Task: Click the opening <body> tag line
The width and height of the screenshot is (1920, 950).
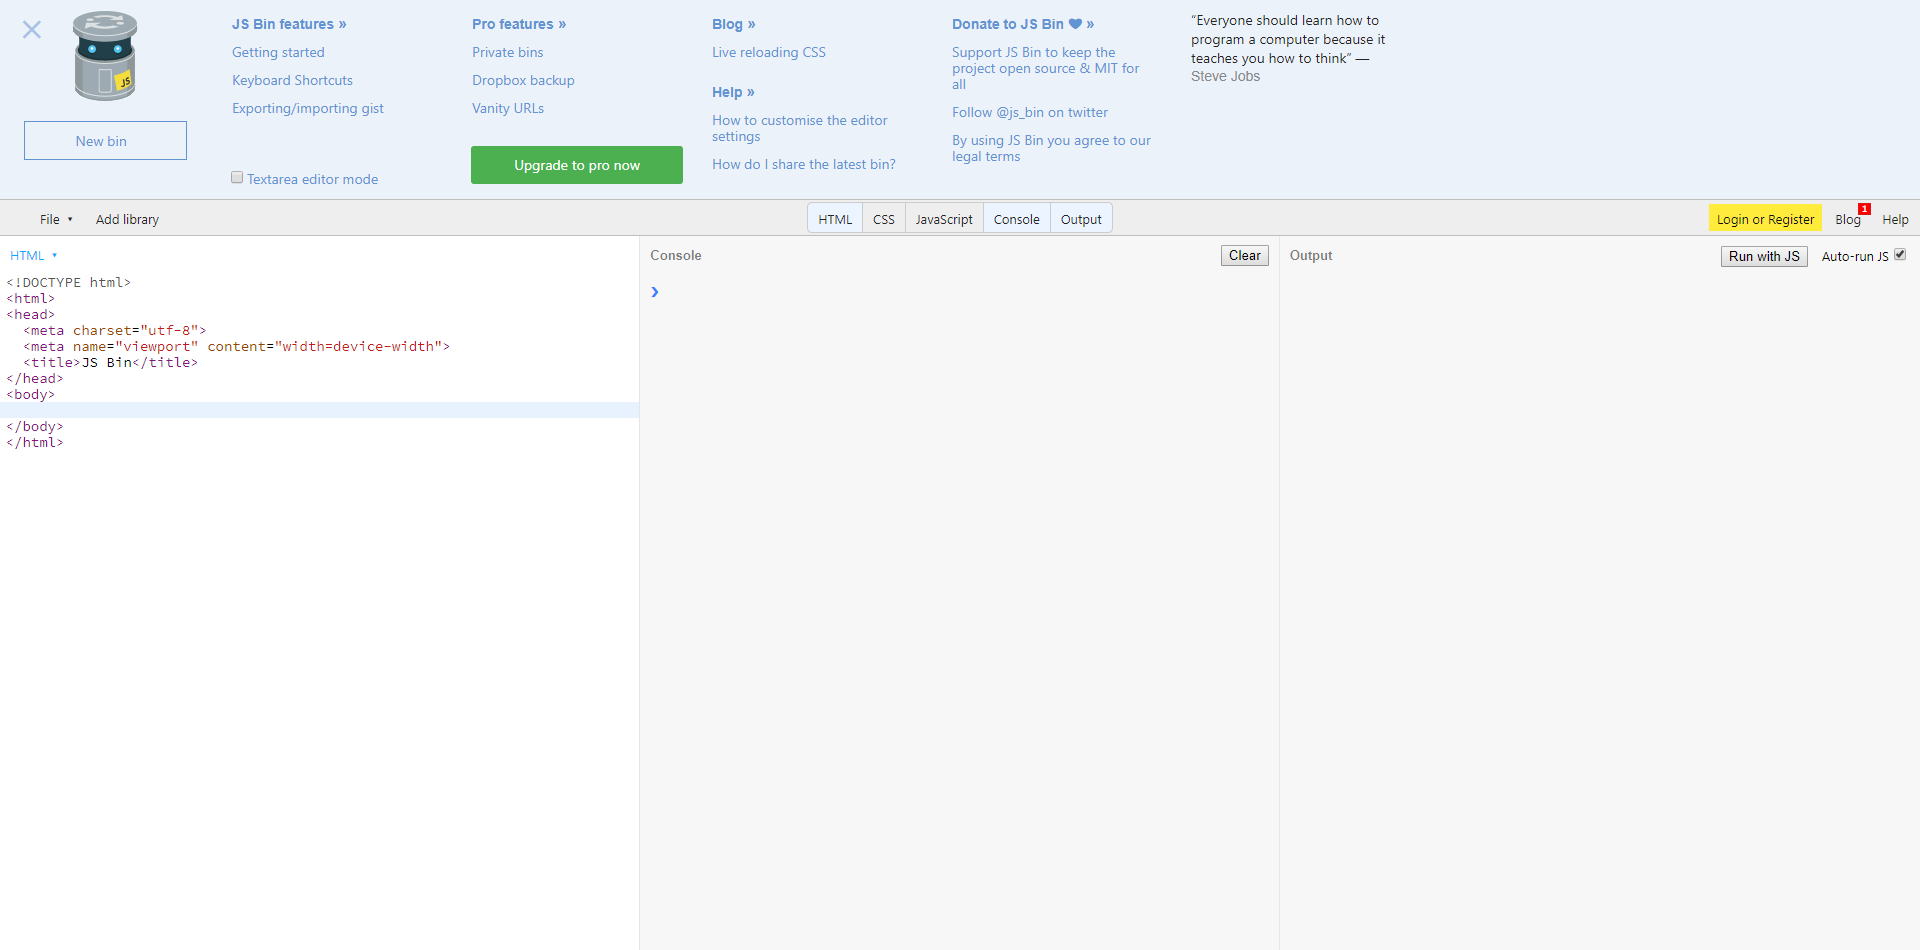Action: point(31,394)
